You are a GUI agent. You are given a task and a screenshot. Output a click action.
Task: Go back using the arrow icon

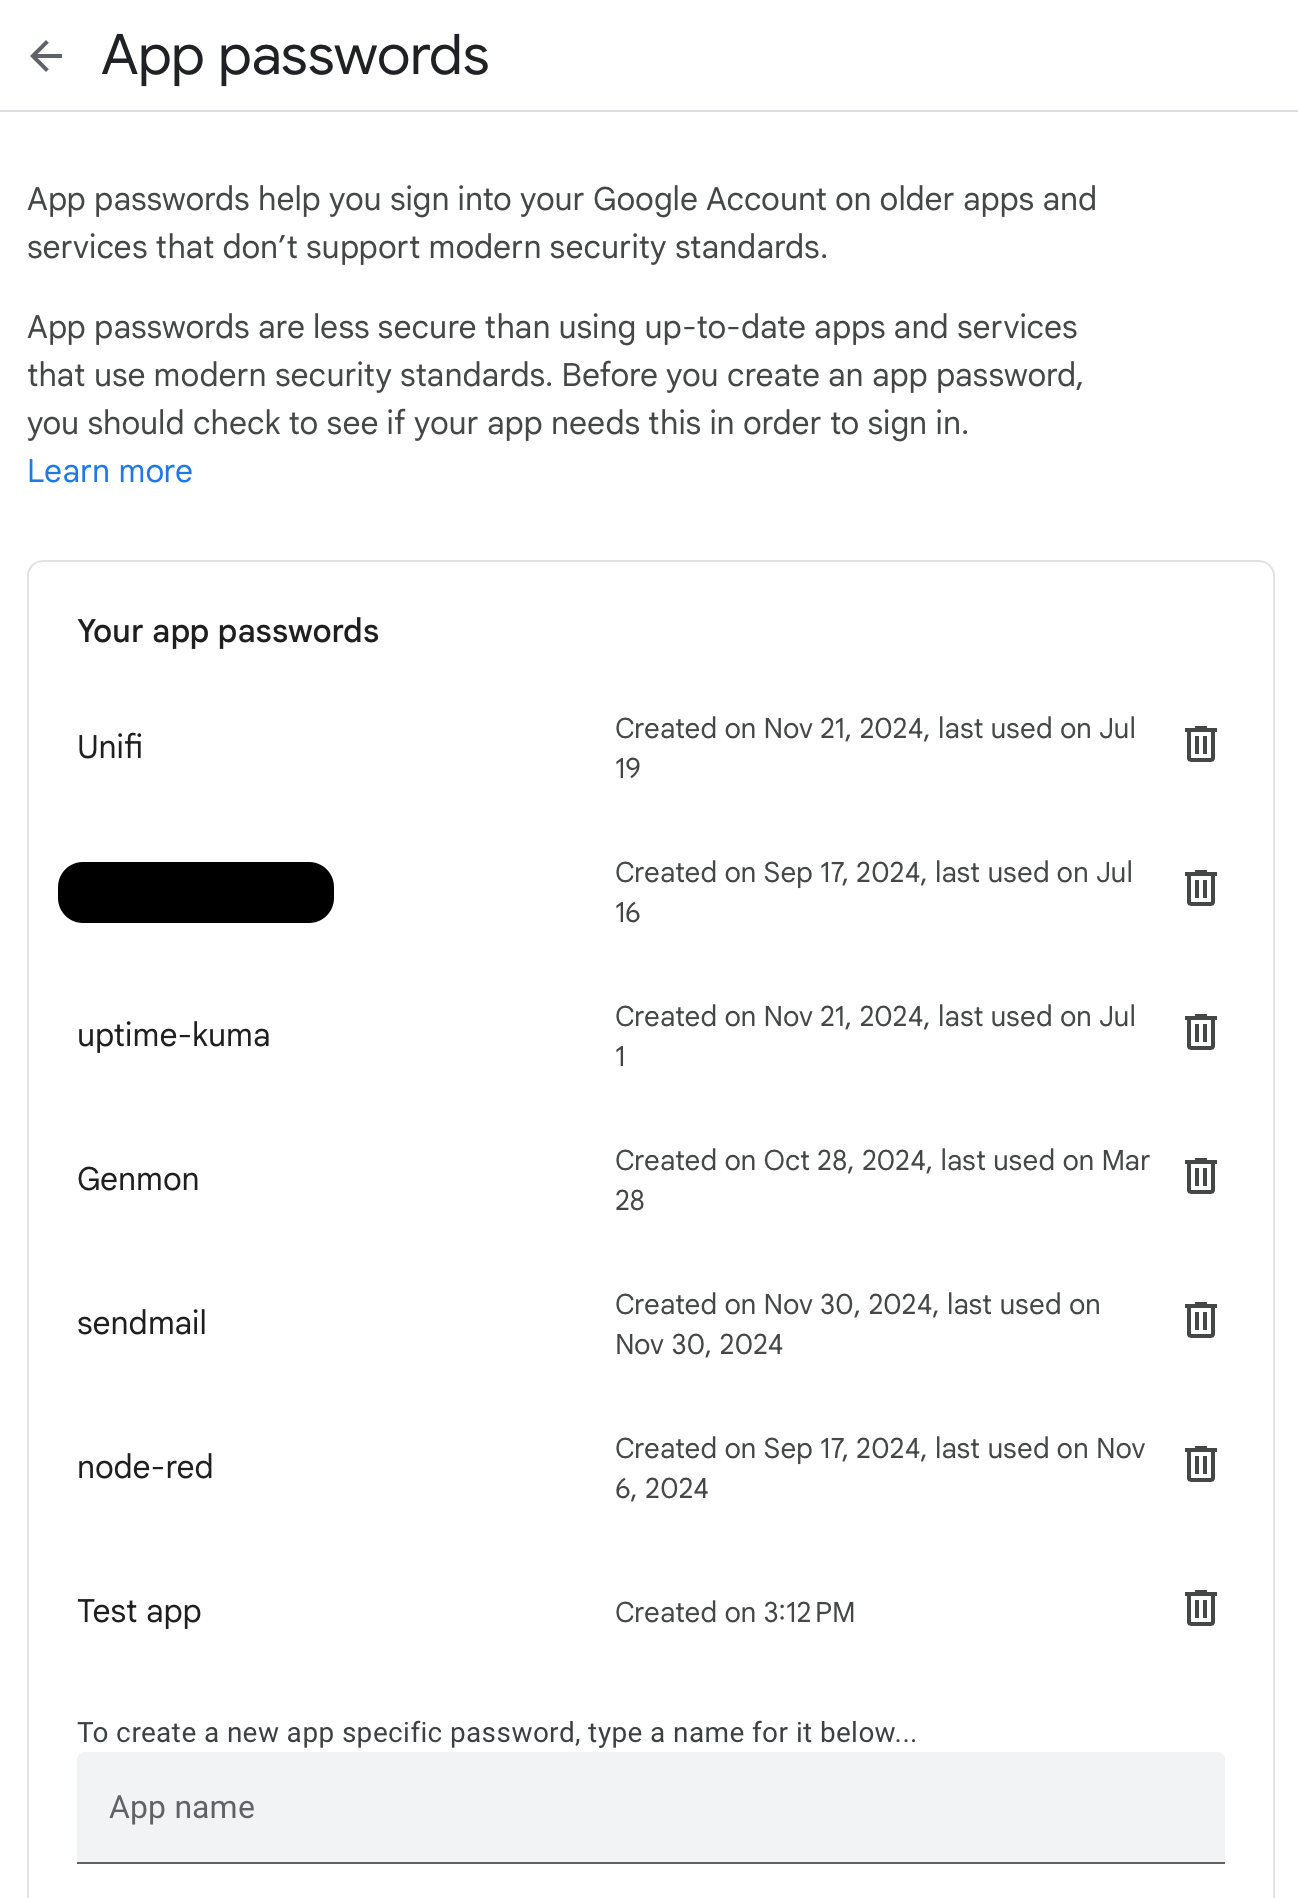(46, 56)
